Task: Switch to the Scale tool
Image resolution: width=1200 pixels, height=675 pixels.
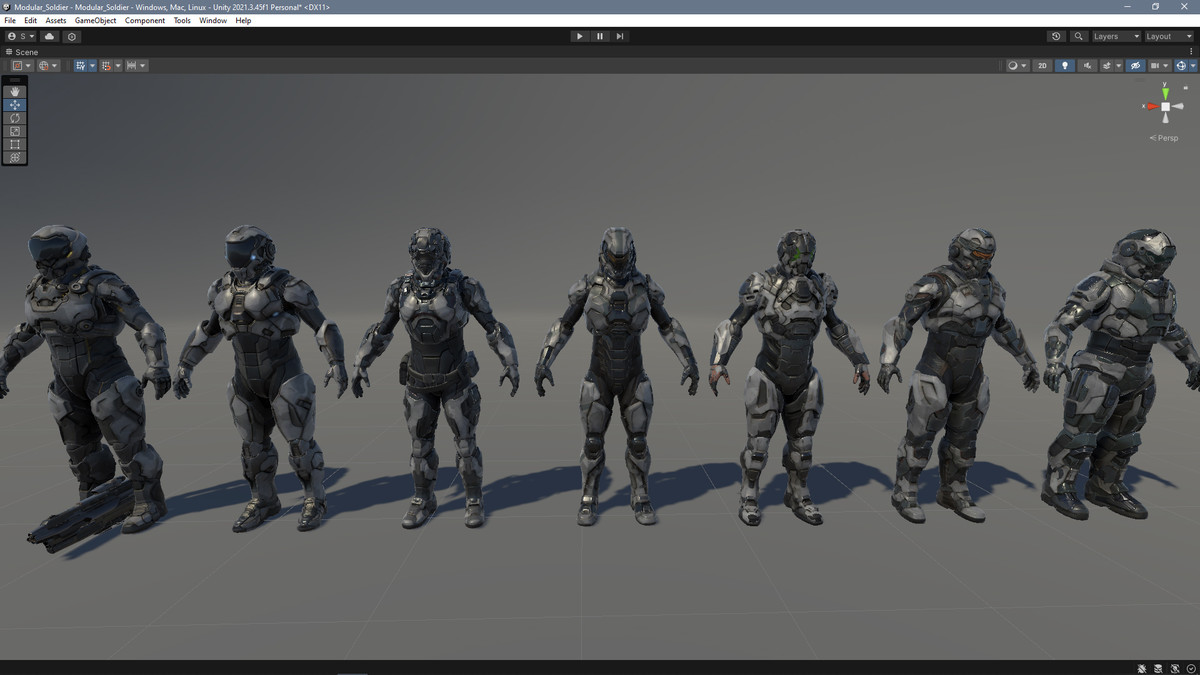Action: pyautogui.click(x=14, y=130)
